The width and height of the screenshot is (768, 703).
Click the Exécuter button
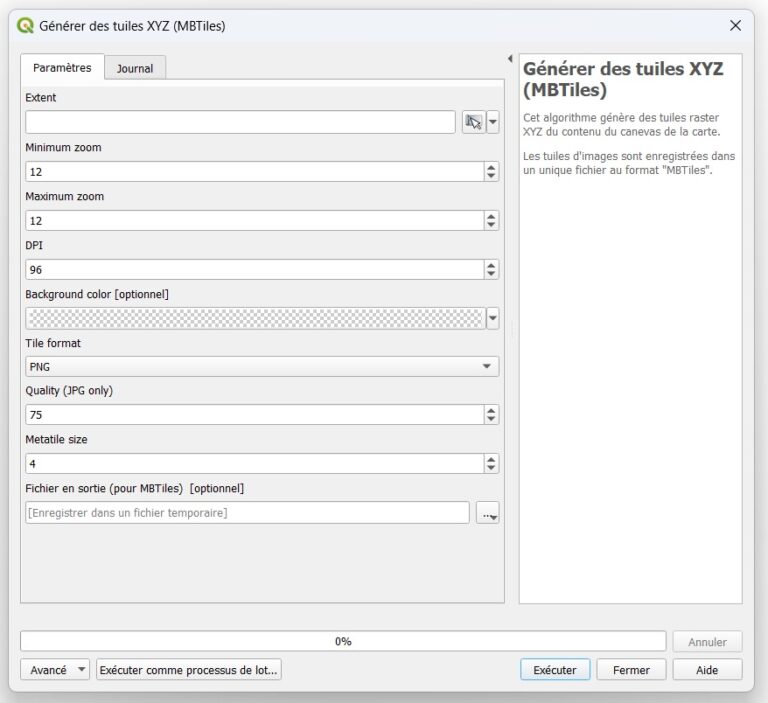[x=555, y=670]
